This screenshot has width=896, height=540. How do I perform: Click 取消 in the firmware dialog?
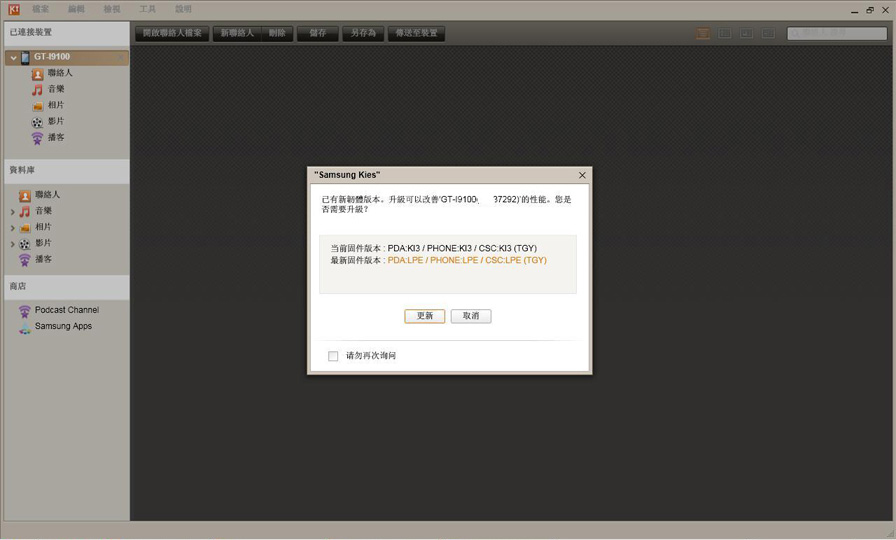[x=471, y=316]
